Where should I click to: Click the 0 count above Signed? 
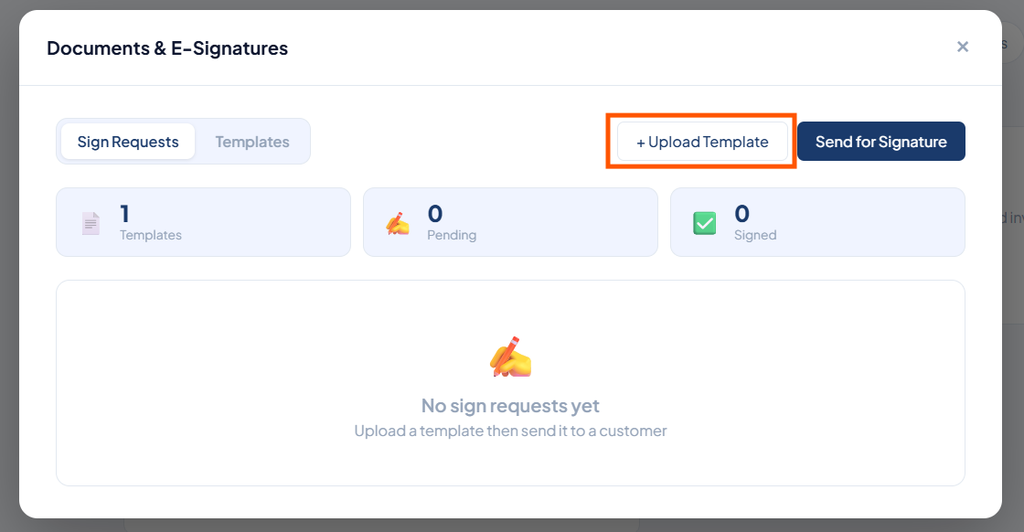pyautogui.click(x=742, y=213)
